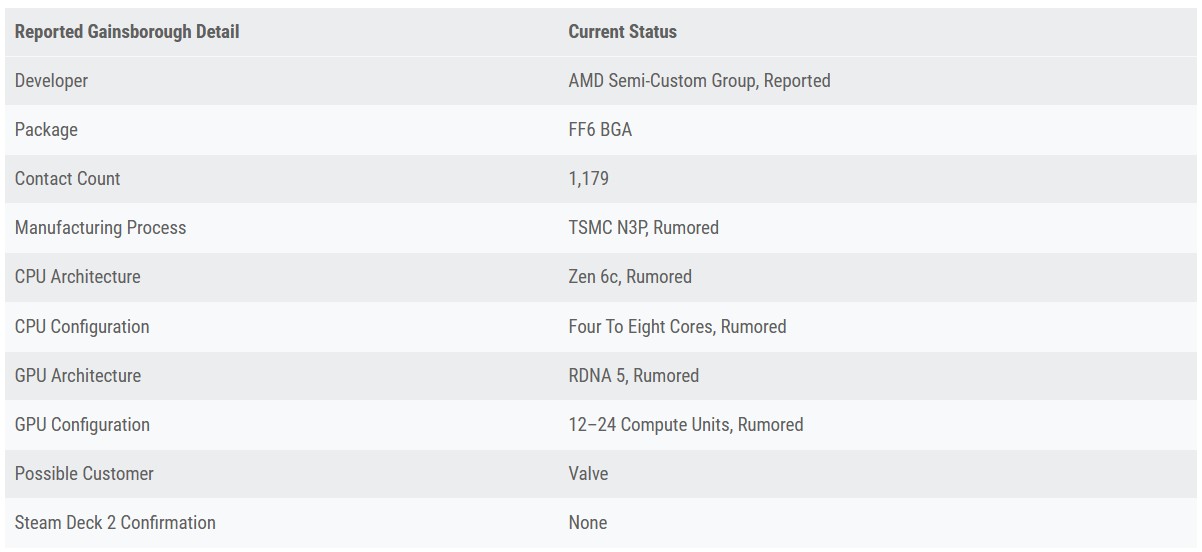Click the 'GPU Architecture' label
Screen dimensions: 1202x552
pyautogui.click(x=78, y=376)
